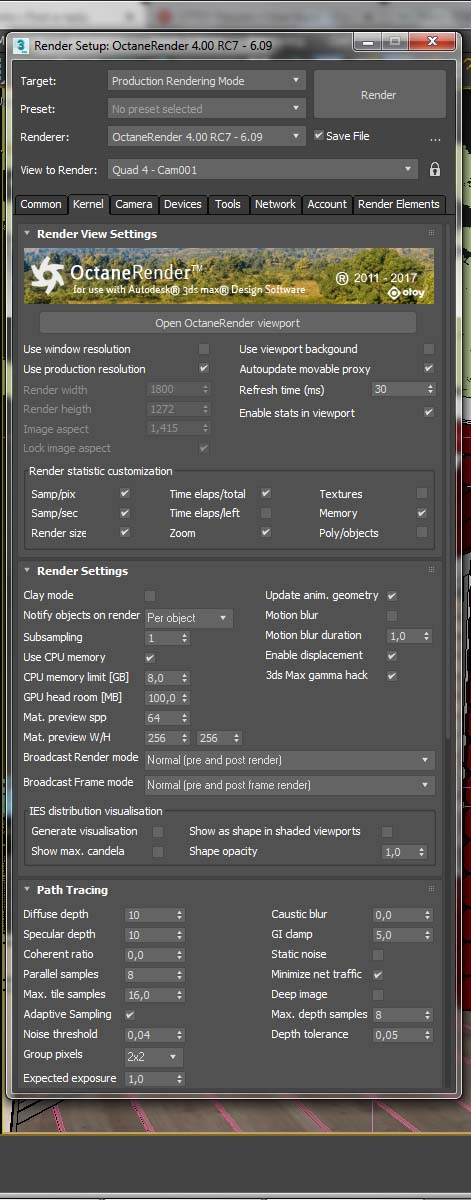The image size is (471, 1200).
Task: Enable the Textures statistic checkbox
Action: pyautogui.click(x=422, y=494)
